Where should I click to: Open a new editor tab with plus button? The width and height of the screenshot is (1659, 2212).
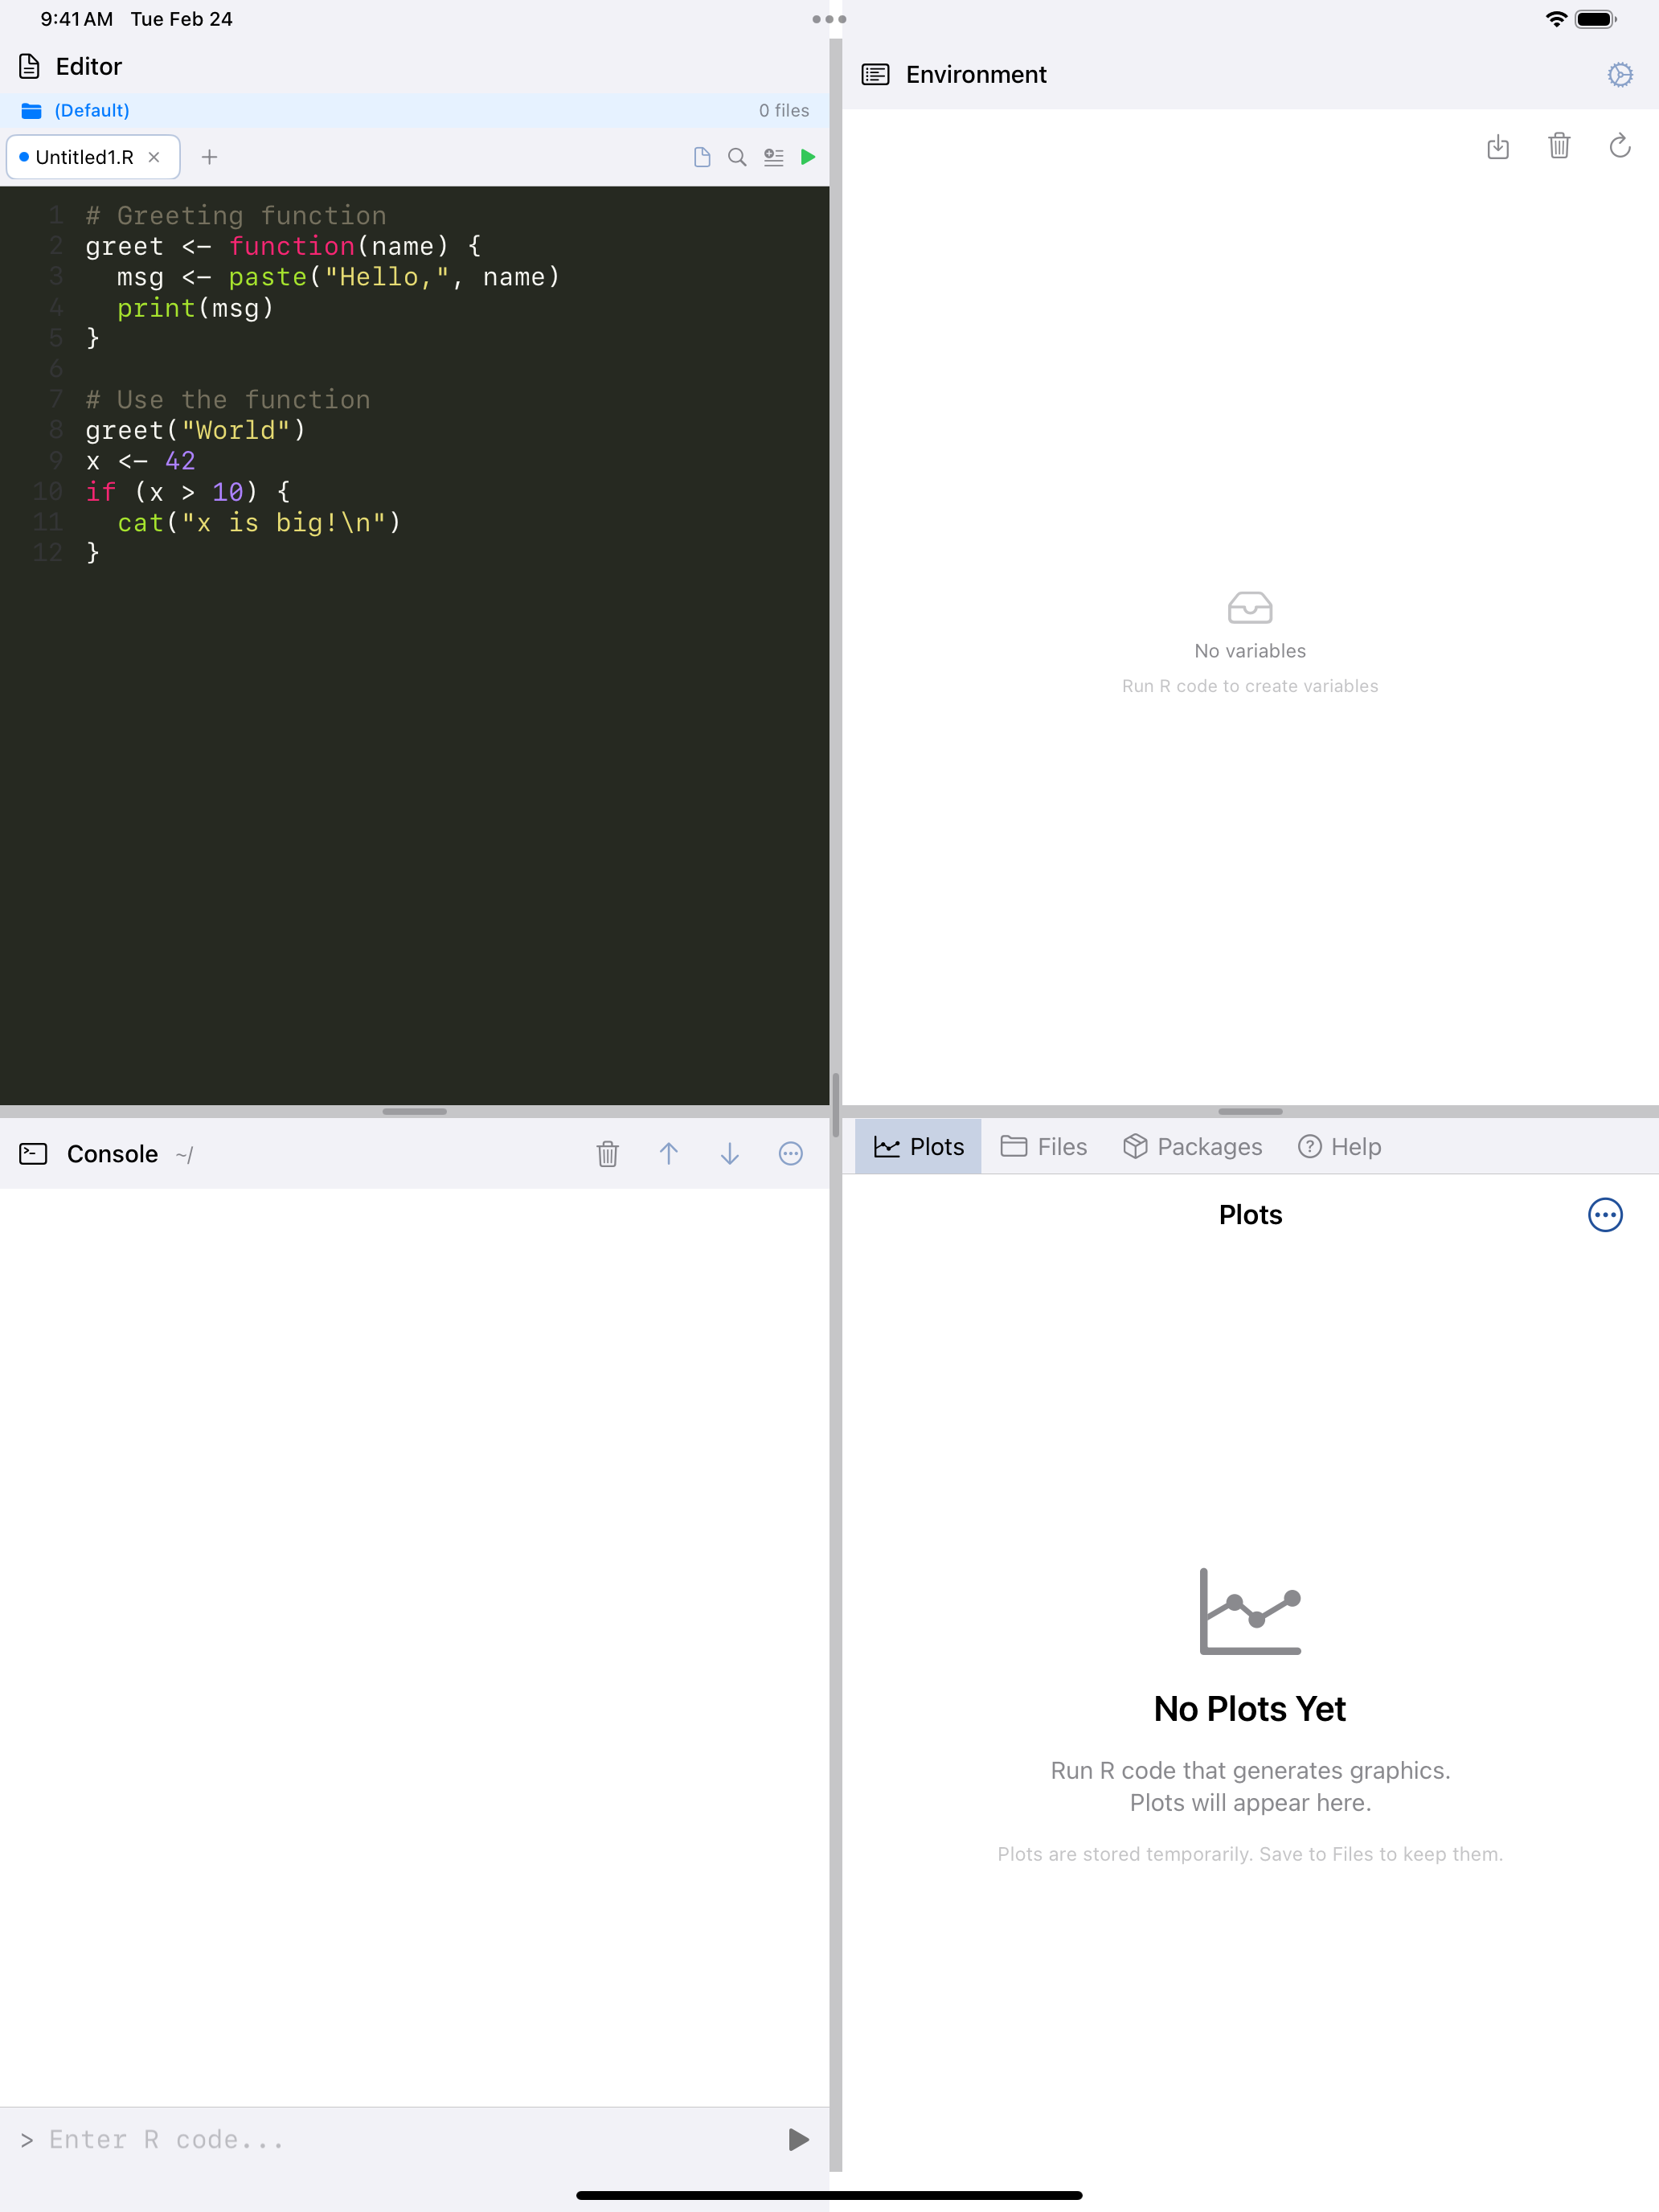pos(210,157)
